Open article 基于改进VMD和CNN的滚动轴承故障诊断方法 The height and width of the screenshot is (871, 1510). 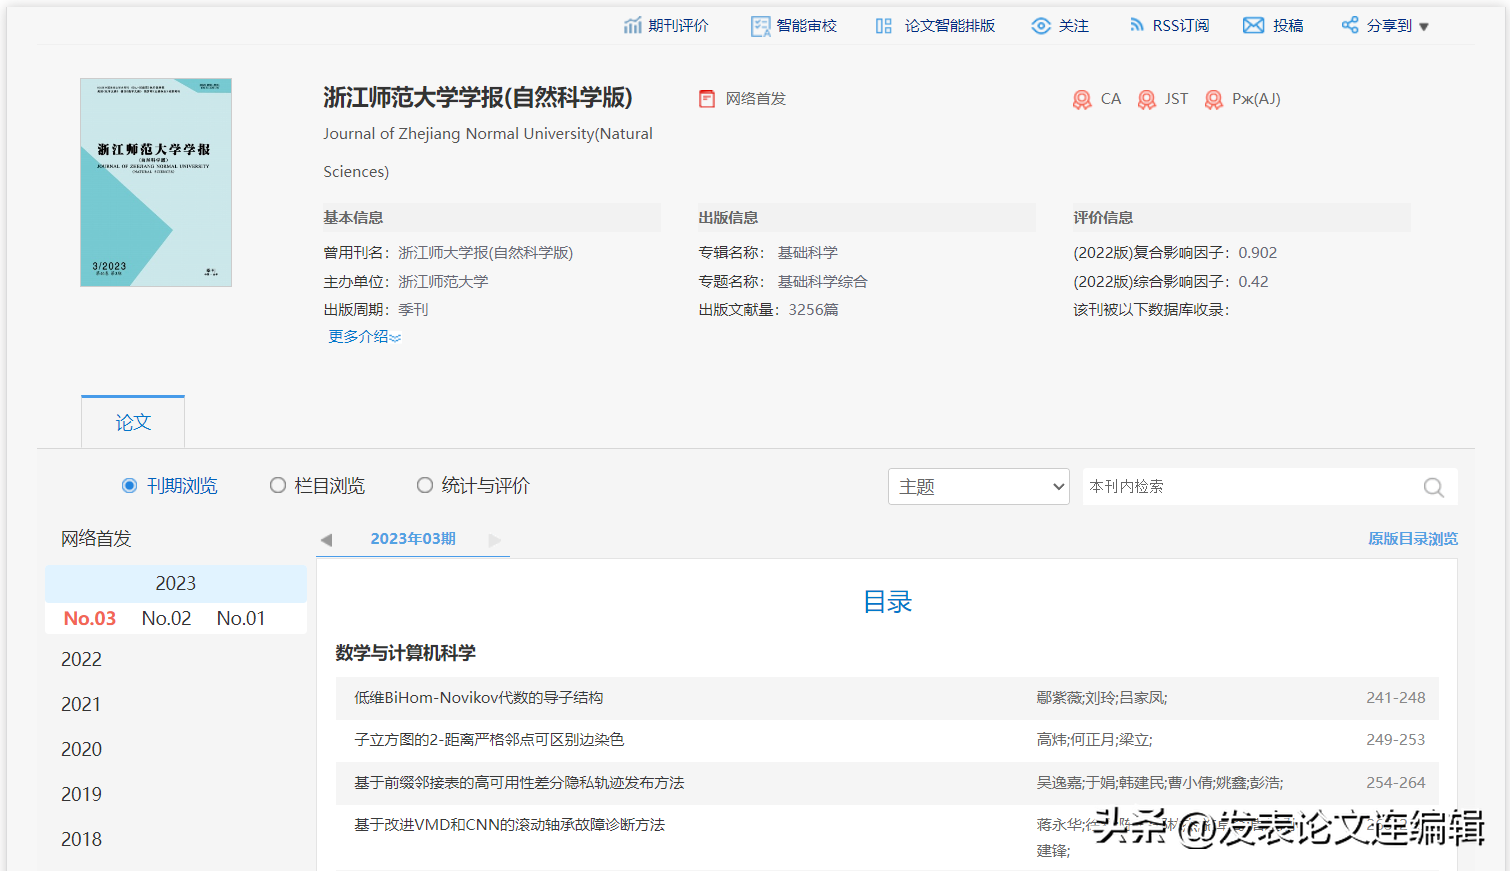[509, 825]
